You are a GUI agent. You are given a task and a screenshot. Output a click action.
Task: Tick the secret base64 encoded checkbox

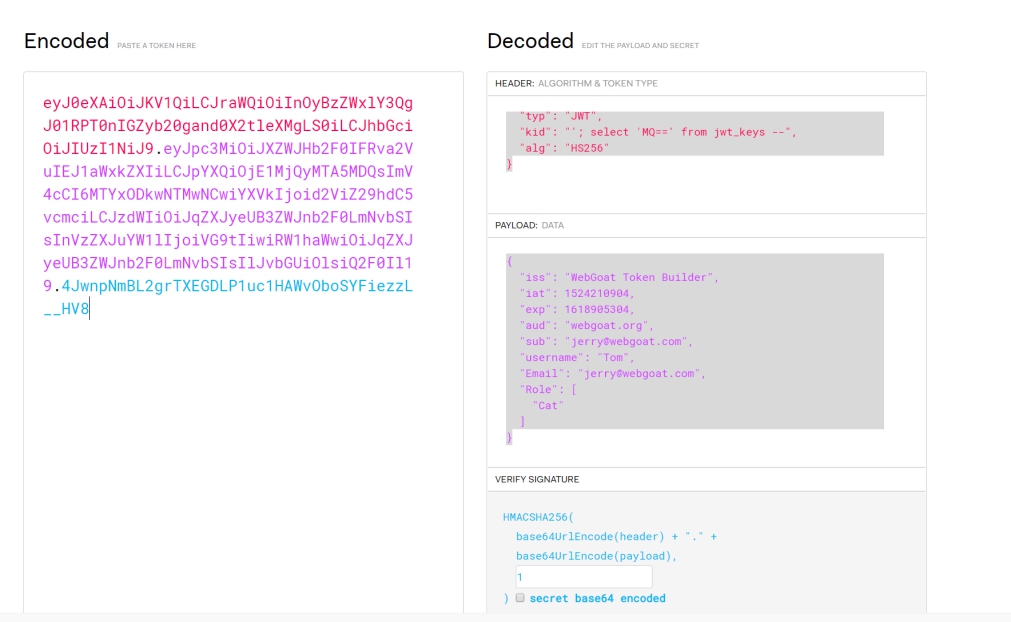520,598
